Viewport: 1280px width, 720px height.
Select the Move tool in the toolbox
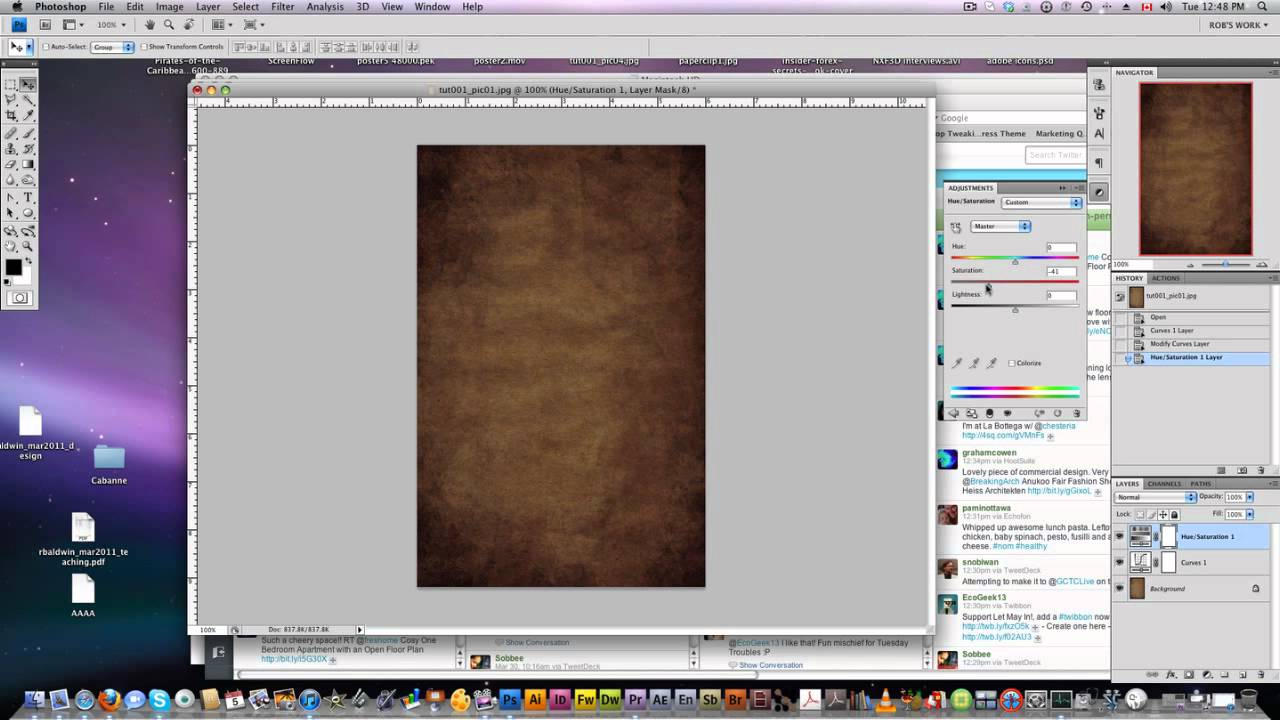point(28,85)
